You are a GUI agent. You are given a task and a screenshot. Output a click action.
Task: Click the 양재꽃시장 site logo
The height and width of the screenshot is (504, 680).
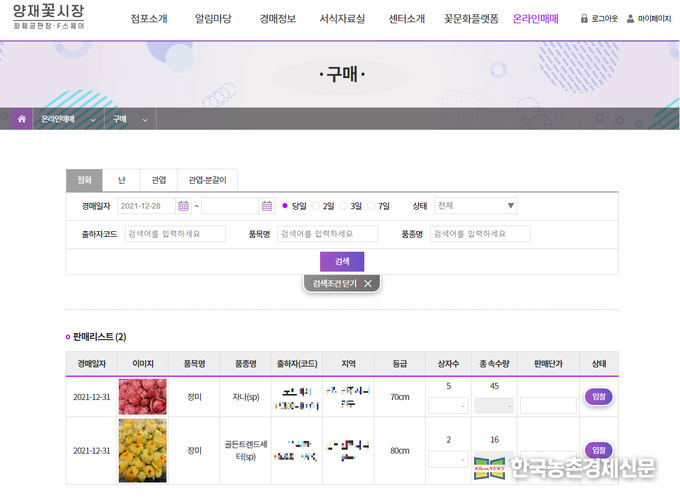coord(49,16)
